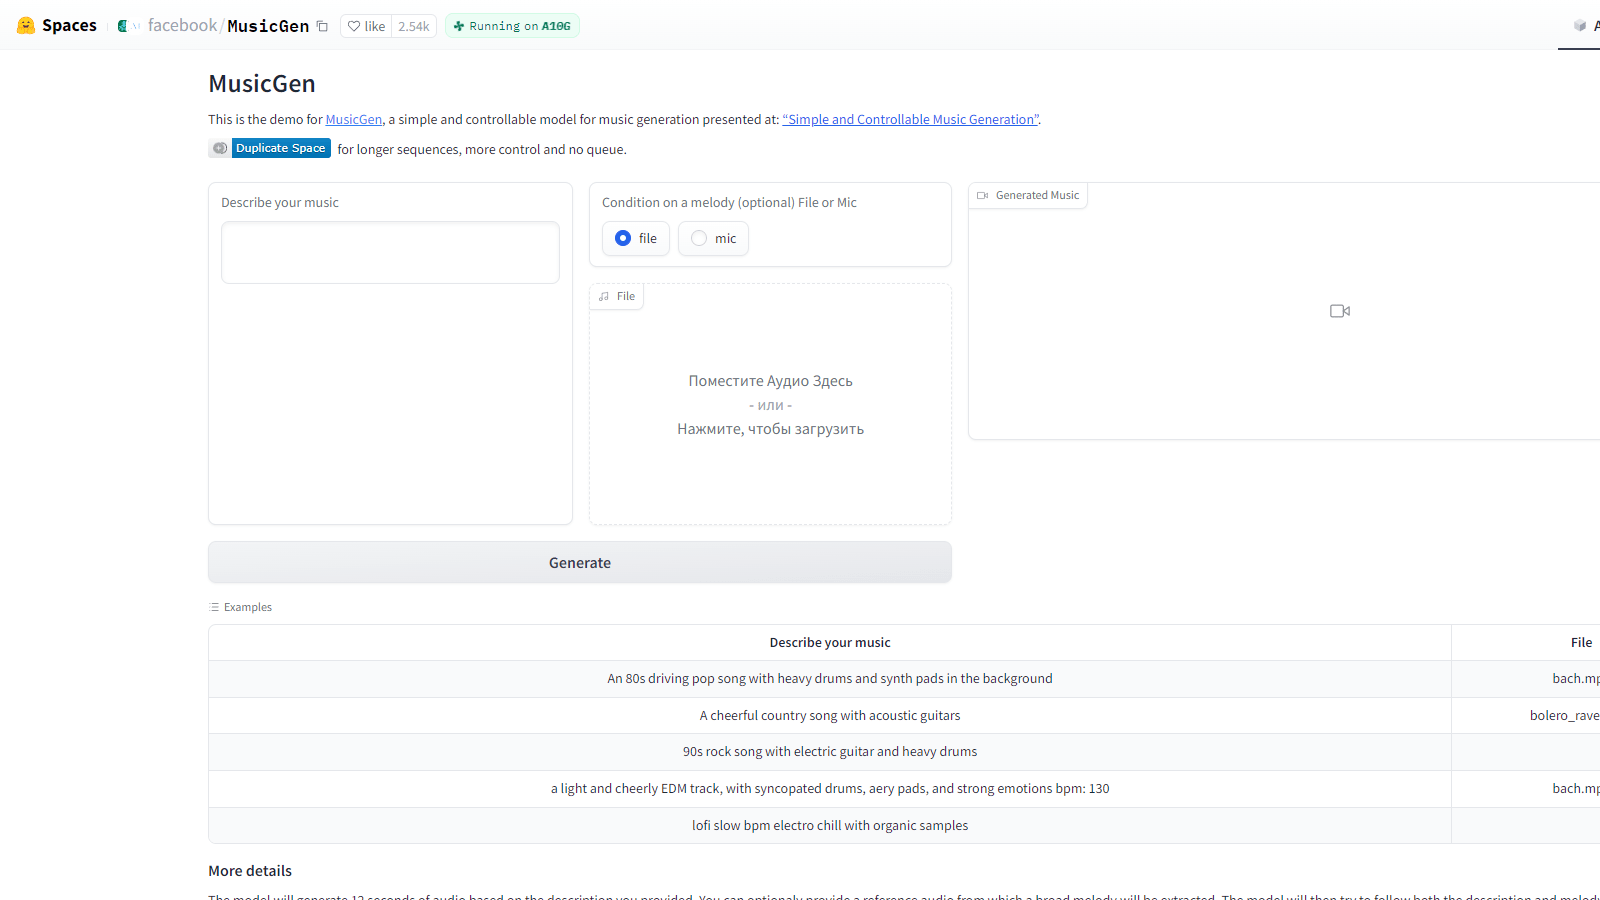The height and width of the screenshot is (900, 1600).
Task: Select the mic radio option
Action: pos(700,238)
